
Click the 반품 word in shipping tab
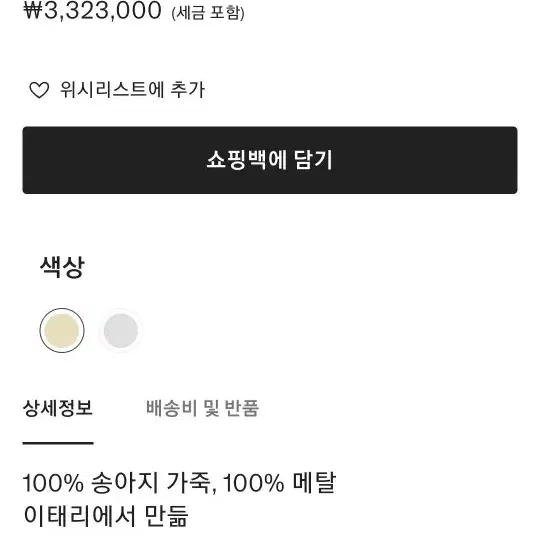(x=241, y=408)
